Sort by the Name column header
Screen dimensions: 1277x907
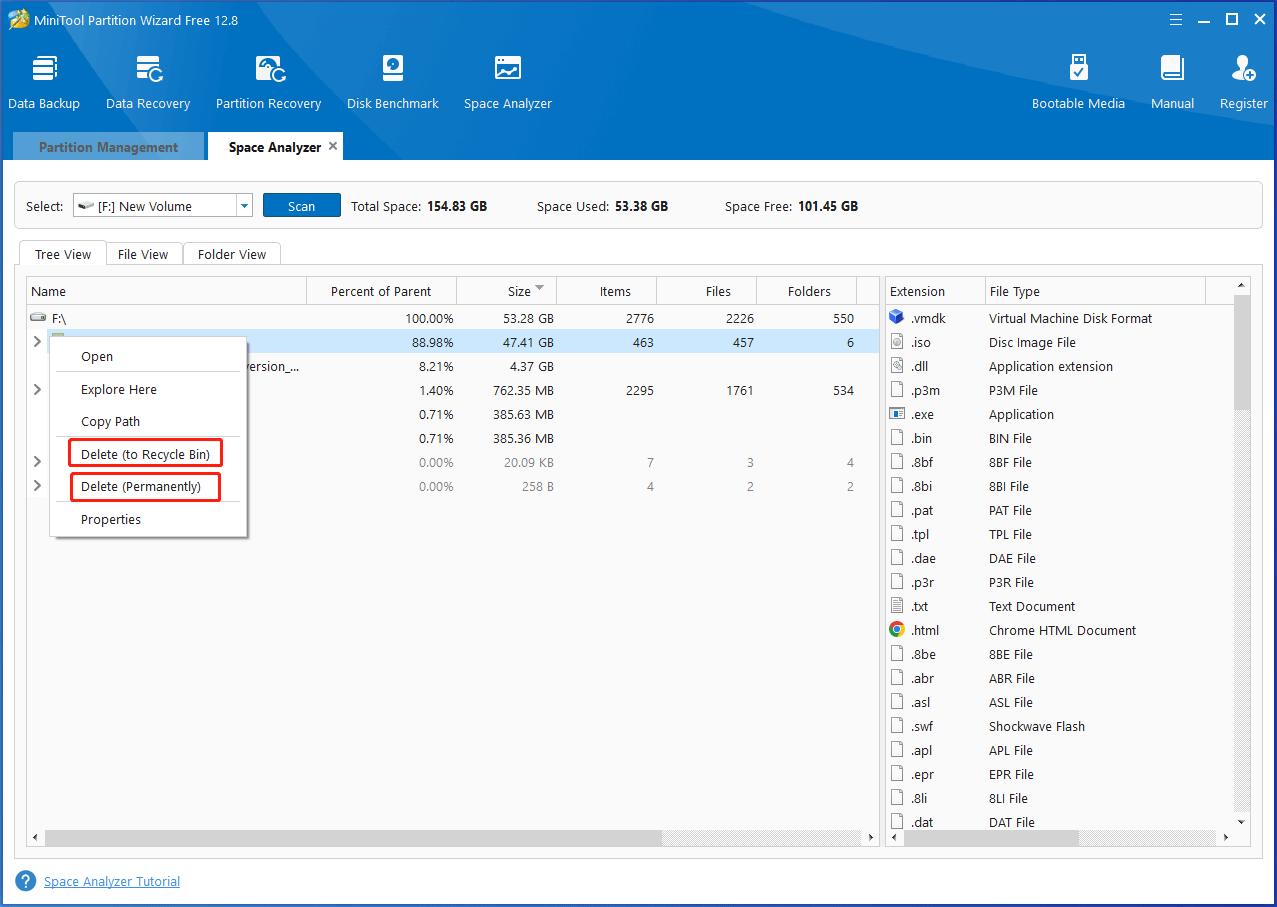166,291
